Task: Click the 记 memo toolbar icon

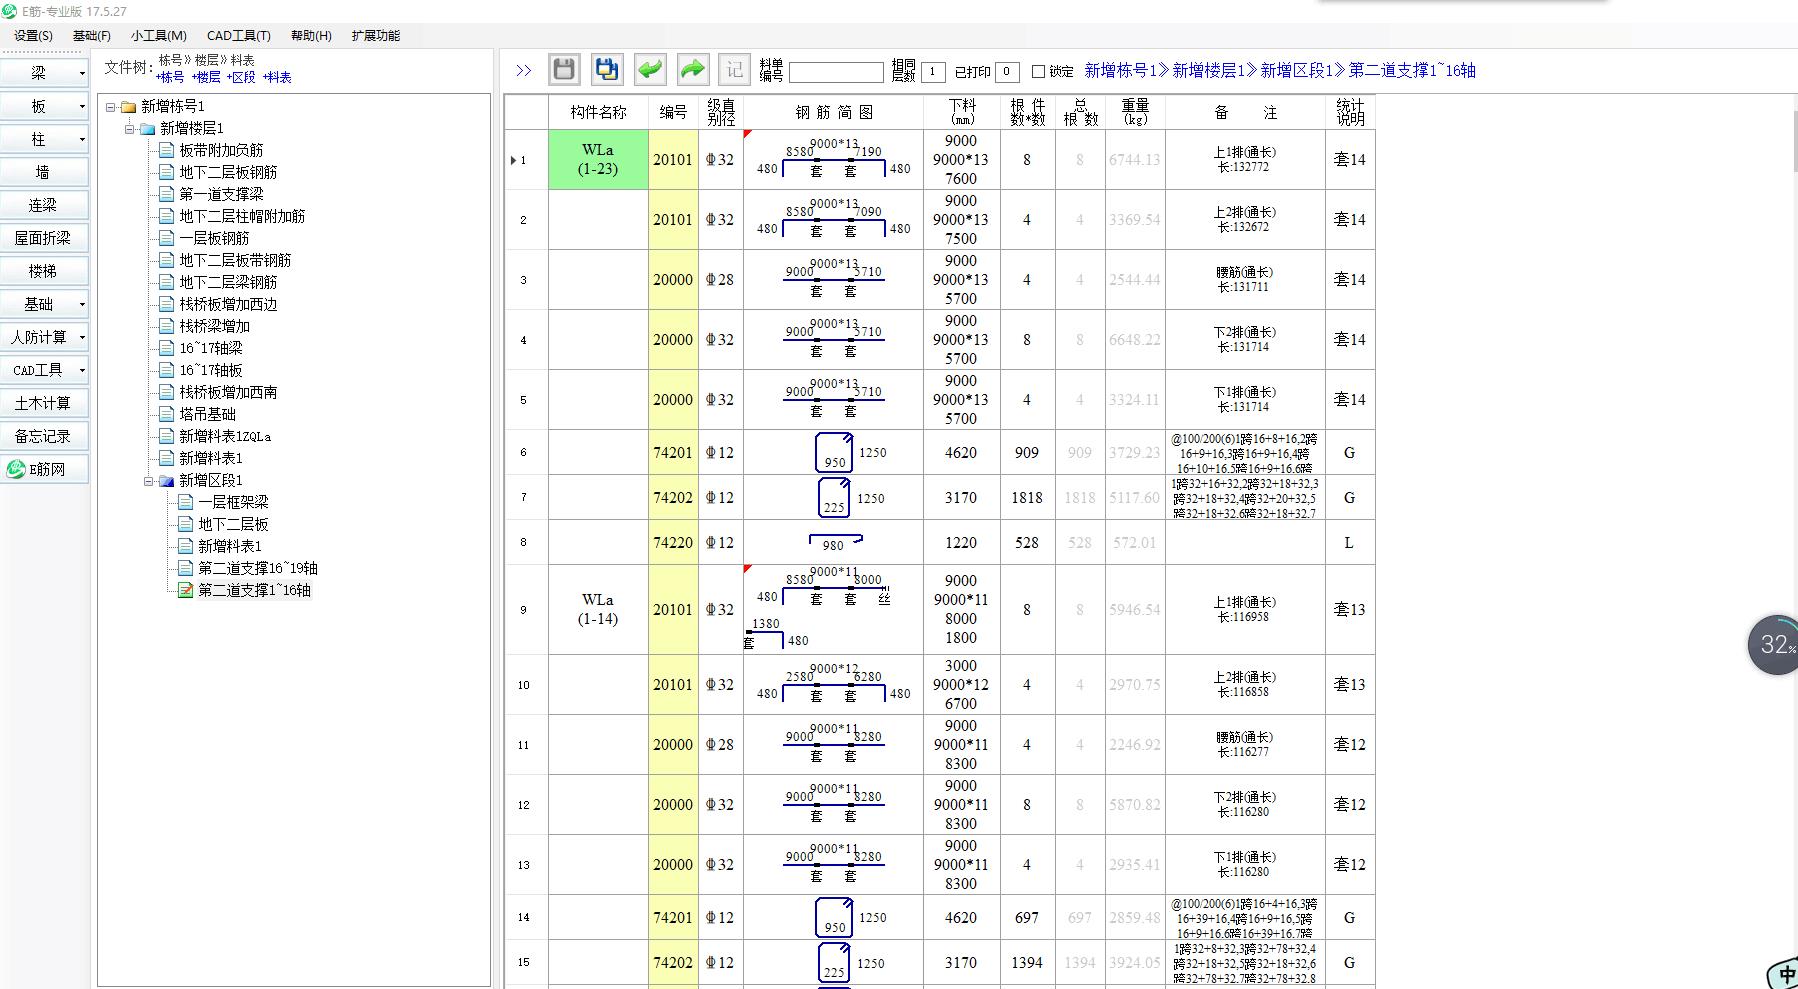Action: (x=735, y=70)
